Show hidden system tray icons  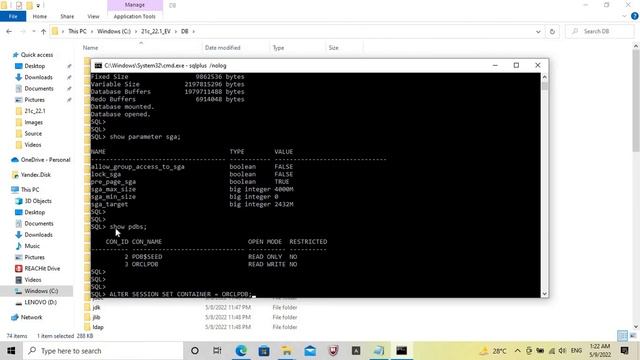(x=517, y=351)
